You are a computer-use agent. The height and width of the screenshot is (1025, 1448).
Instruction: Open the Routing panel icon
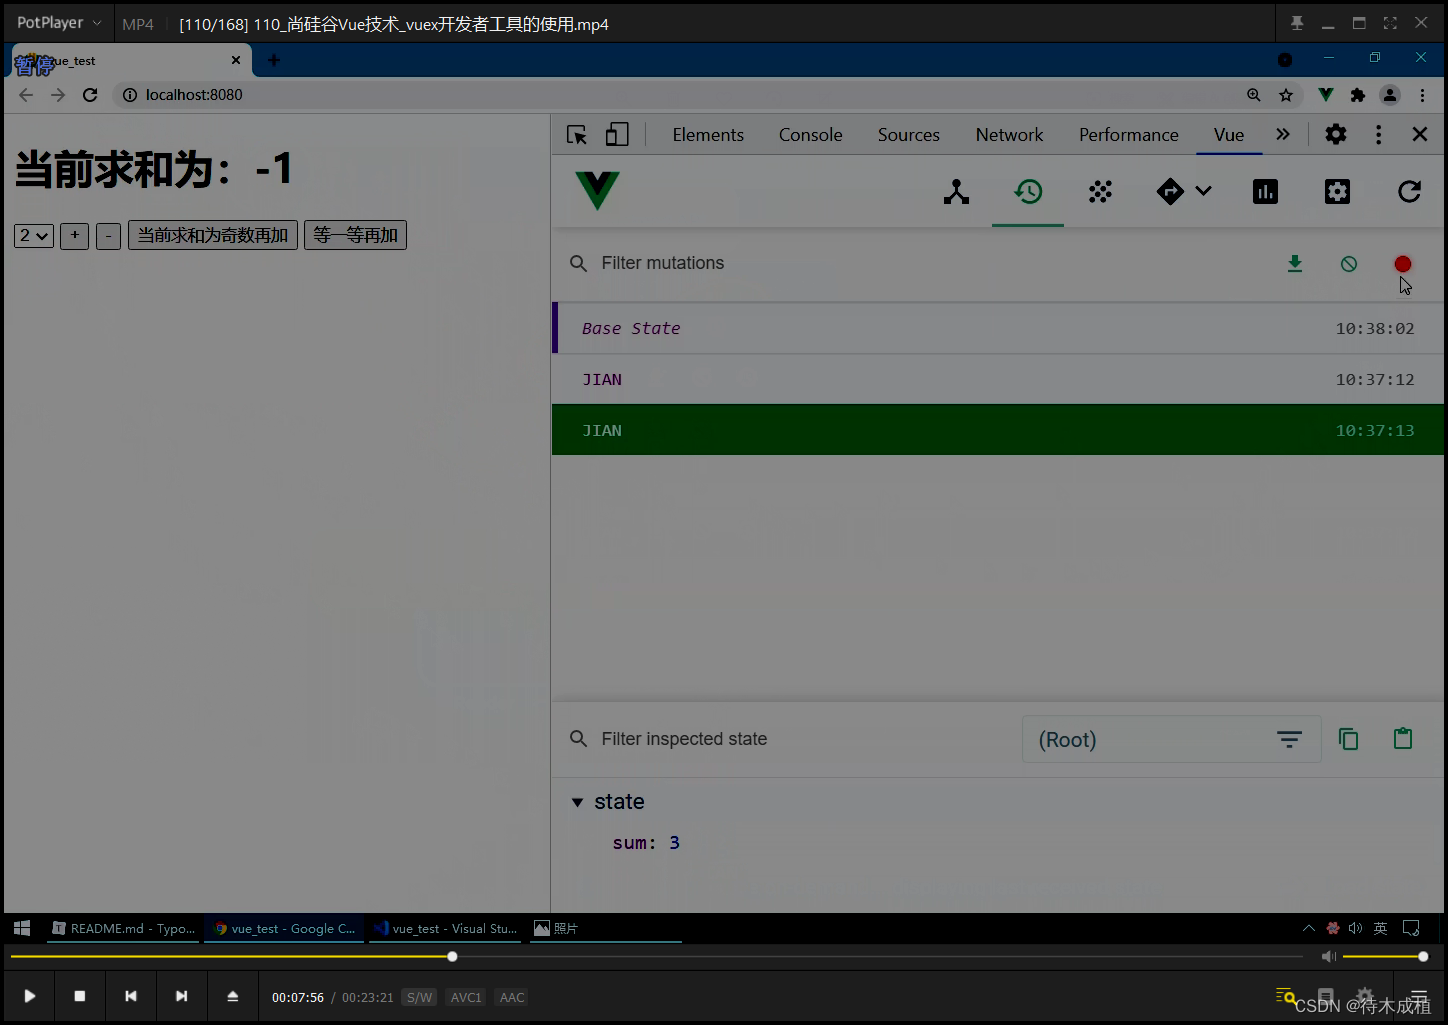[1170, 191]
